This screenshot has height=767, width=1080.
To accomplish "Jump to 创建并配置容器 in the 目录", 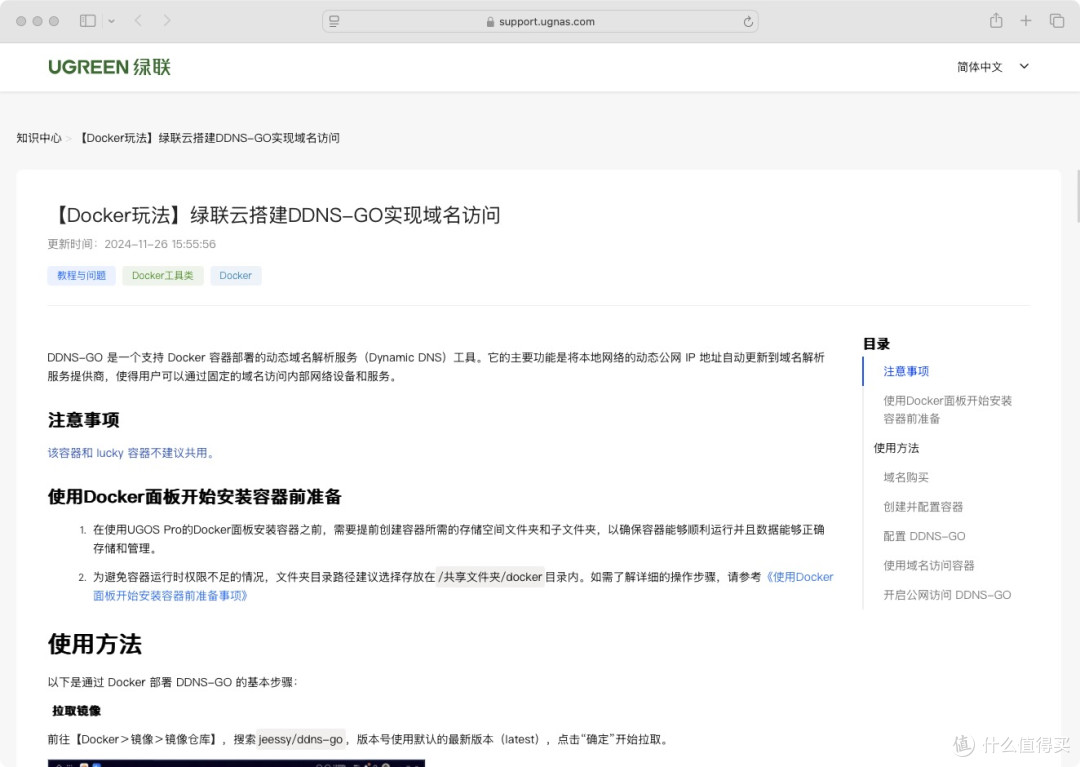I will pyautogui.click(x=923, y=507).
